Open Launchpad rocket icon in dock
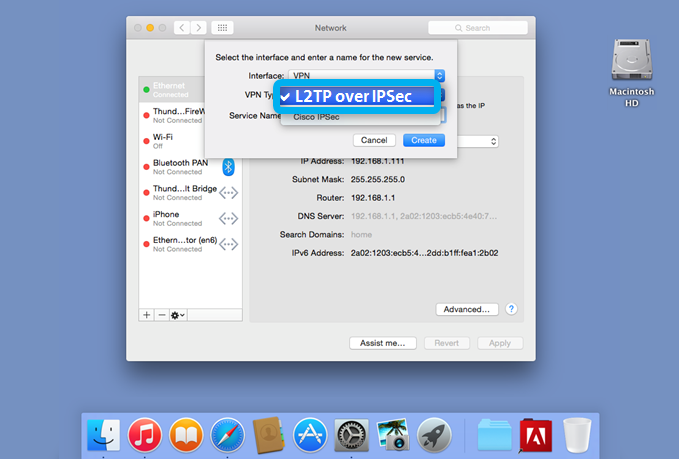Viewport: 679px width, 459px height. [x=434, y=435]
